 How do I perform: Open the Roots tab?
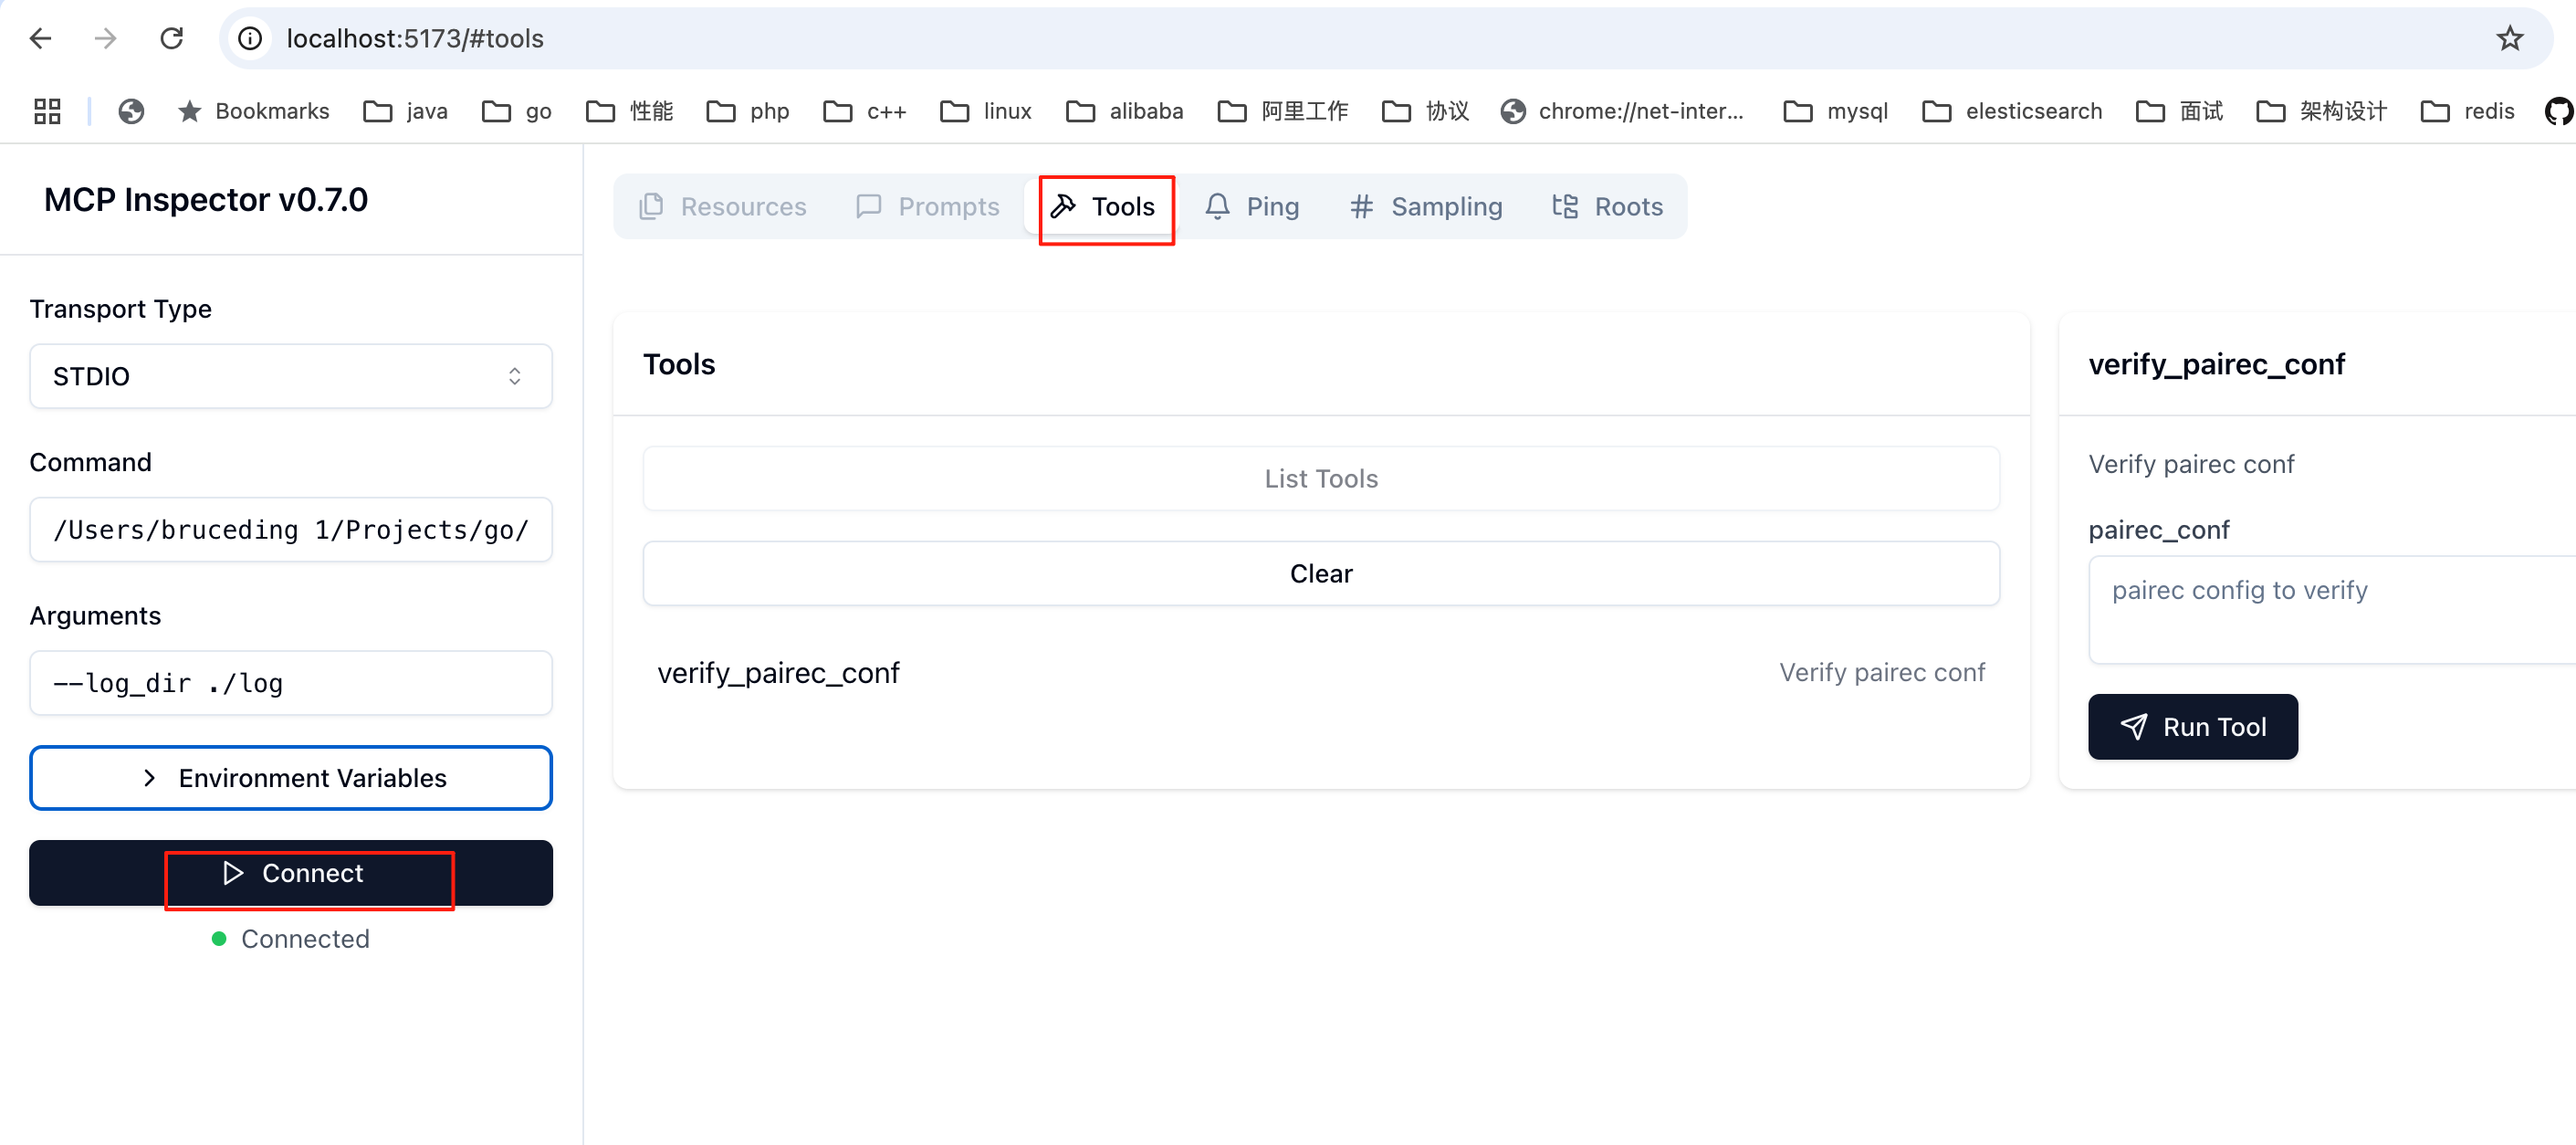pyautogui.click(x=1607, y=206)
